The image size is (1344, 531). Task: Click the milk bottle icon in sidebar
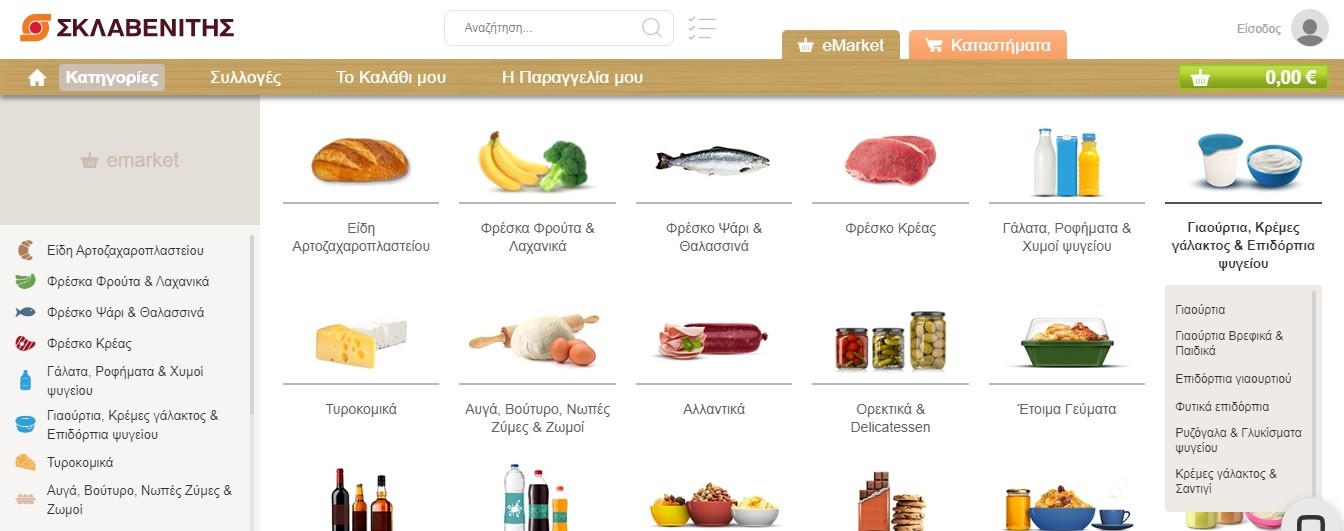(x=26, y=380)
